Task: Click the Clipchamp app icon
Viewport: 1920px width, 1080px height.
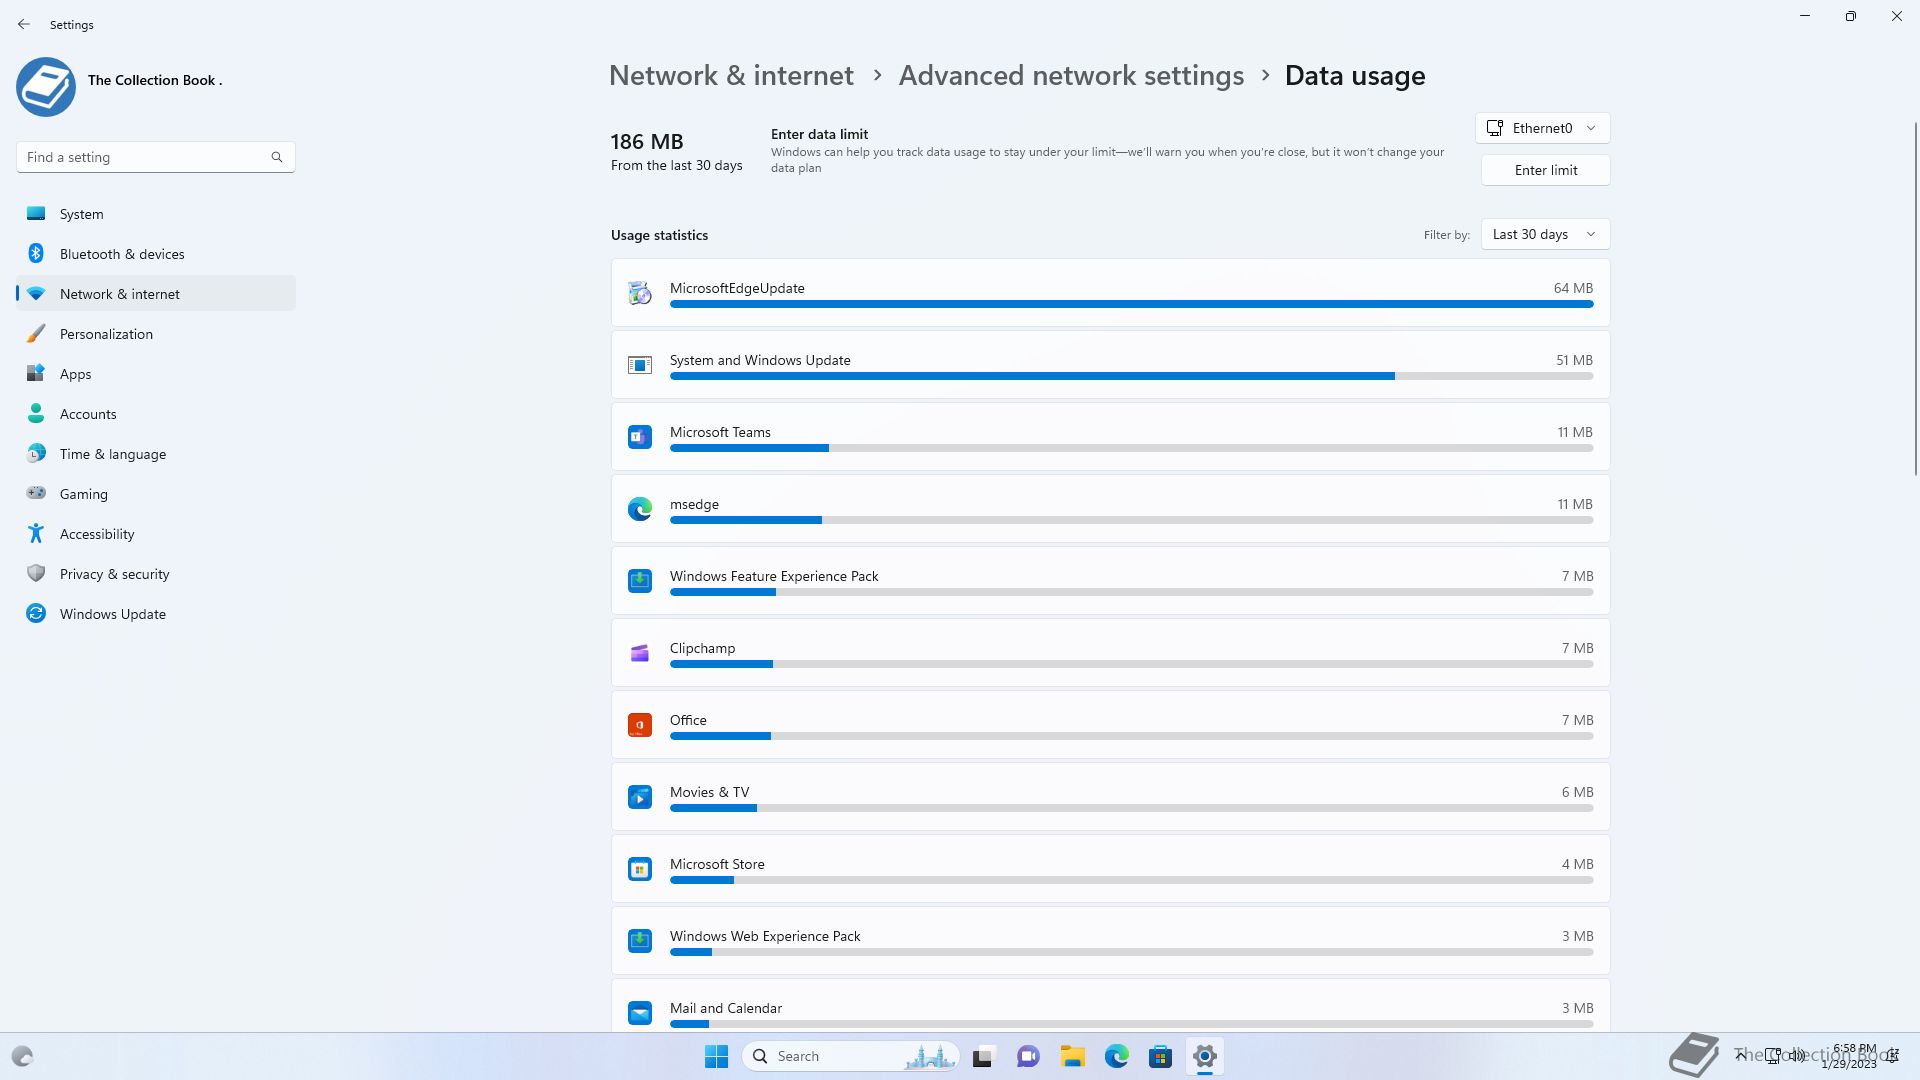Action: click(640, 653)
